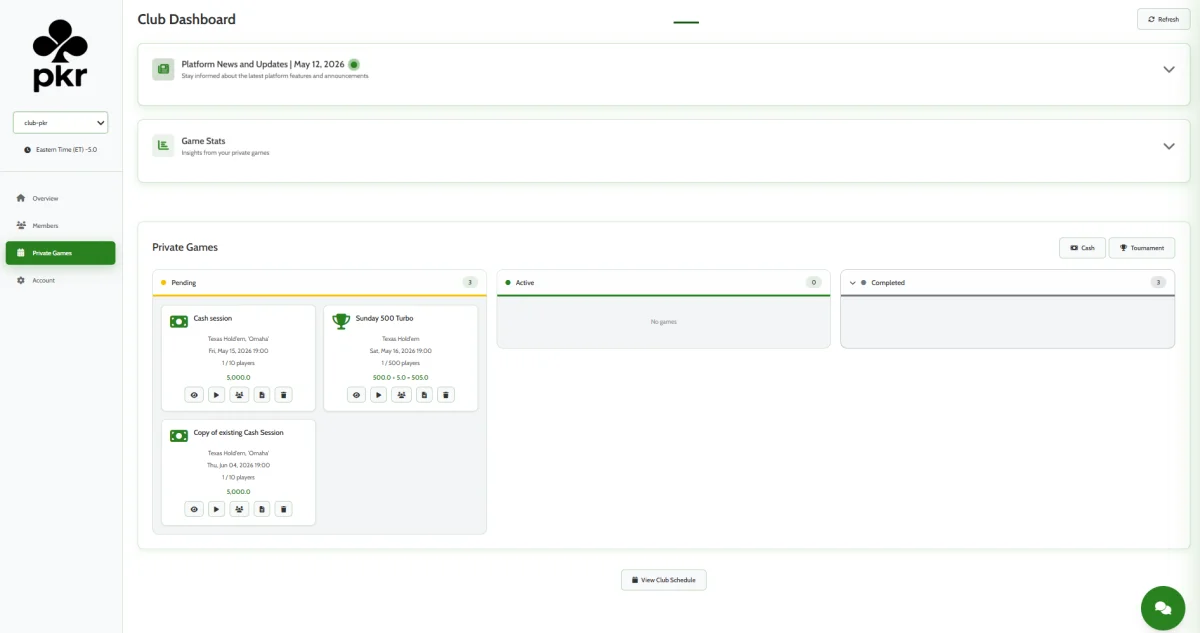1200x633 pixels.
Task: Duplicate the Sunday 500 Turbo tournament
Action: pos(424,395)
